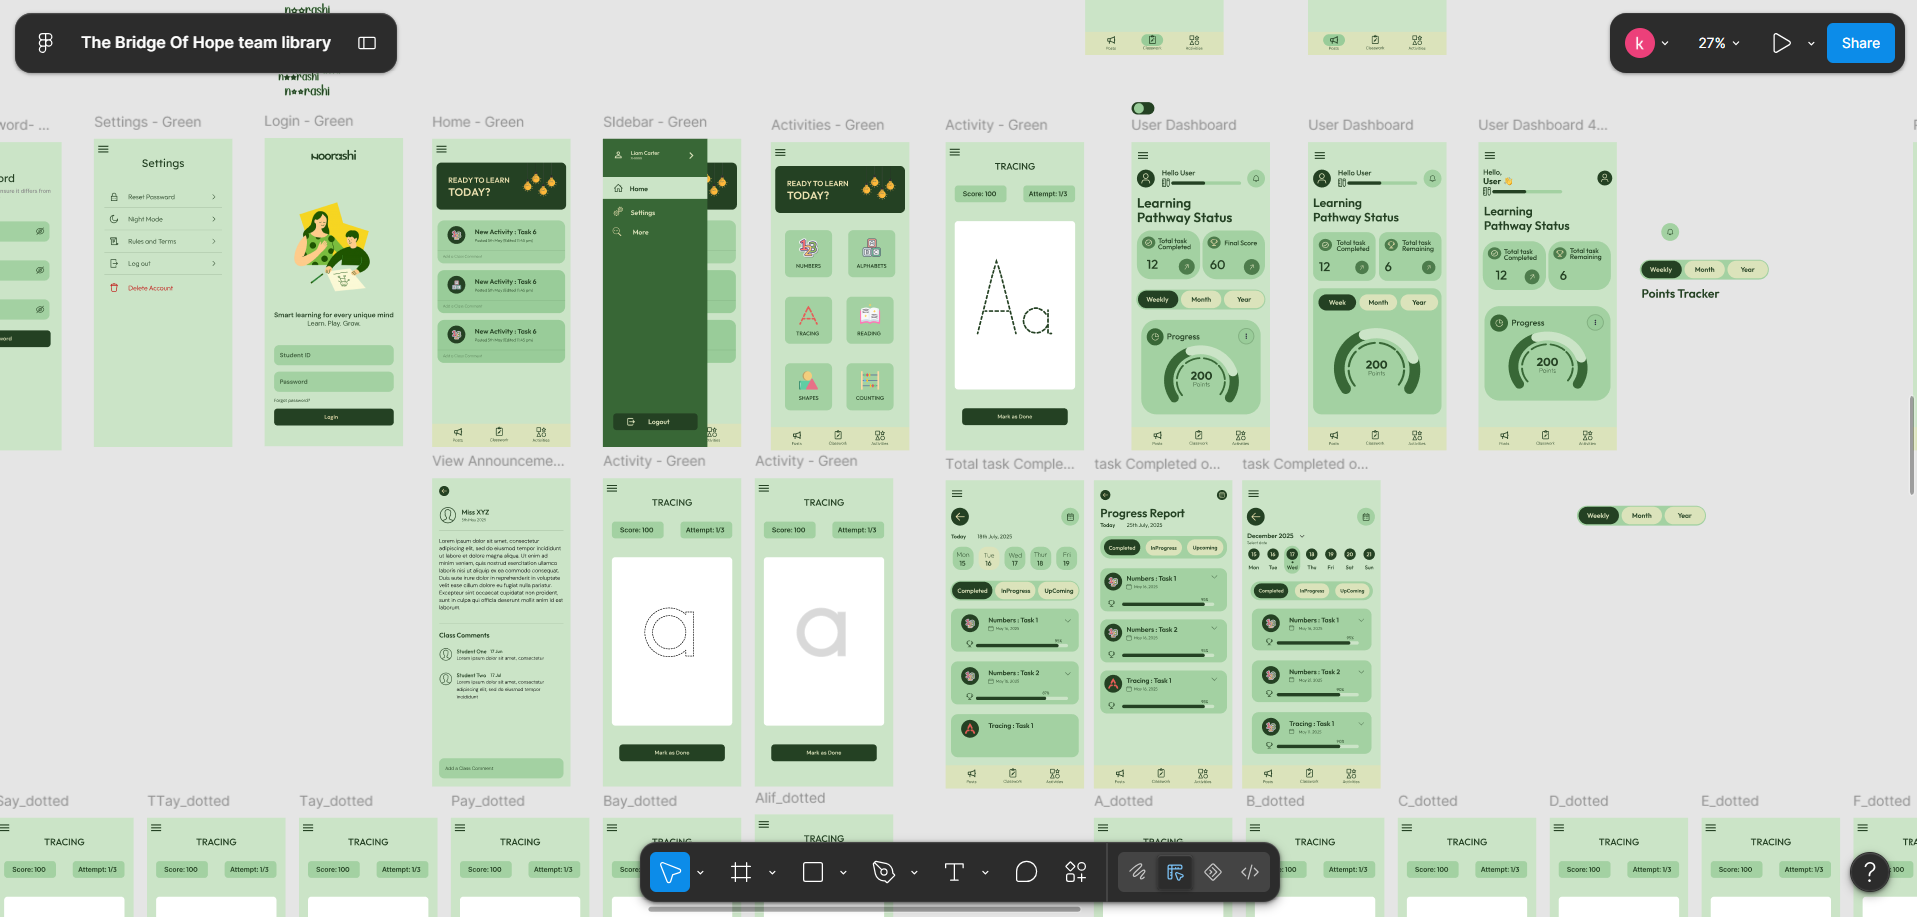1917x917 pixels.
Task: Select Completed tab in Progress Report frame
Action: point(1122,547)
